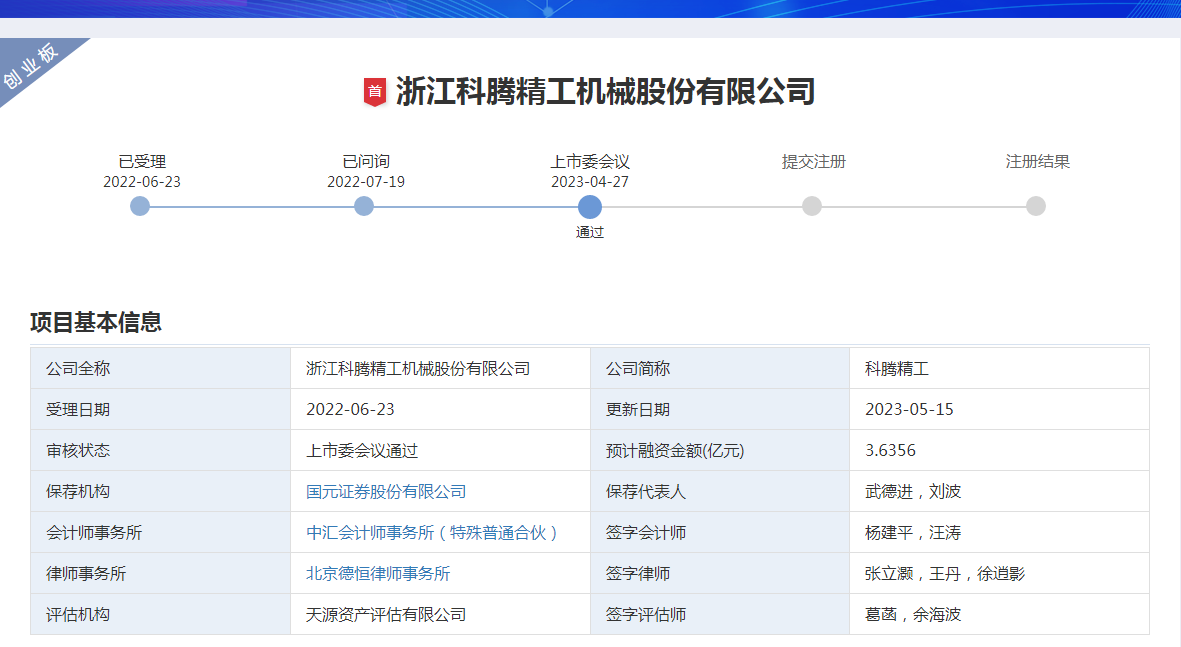Click the 项目基本信息 section heading

click(x=96, y=322)
